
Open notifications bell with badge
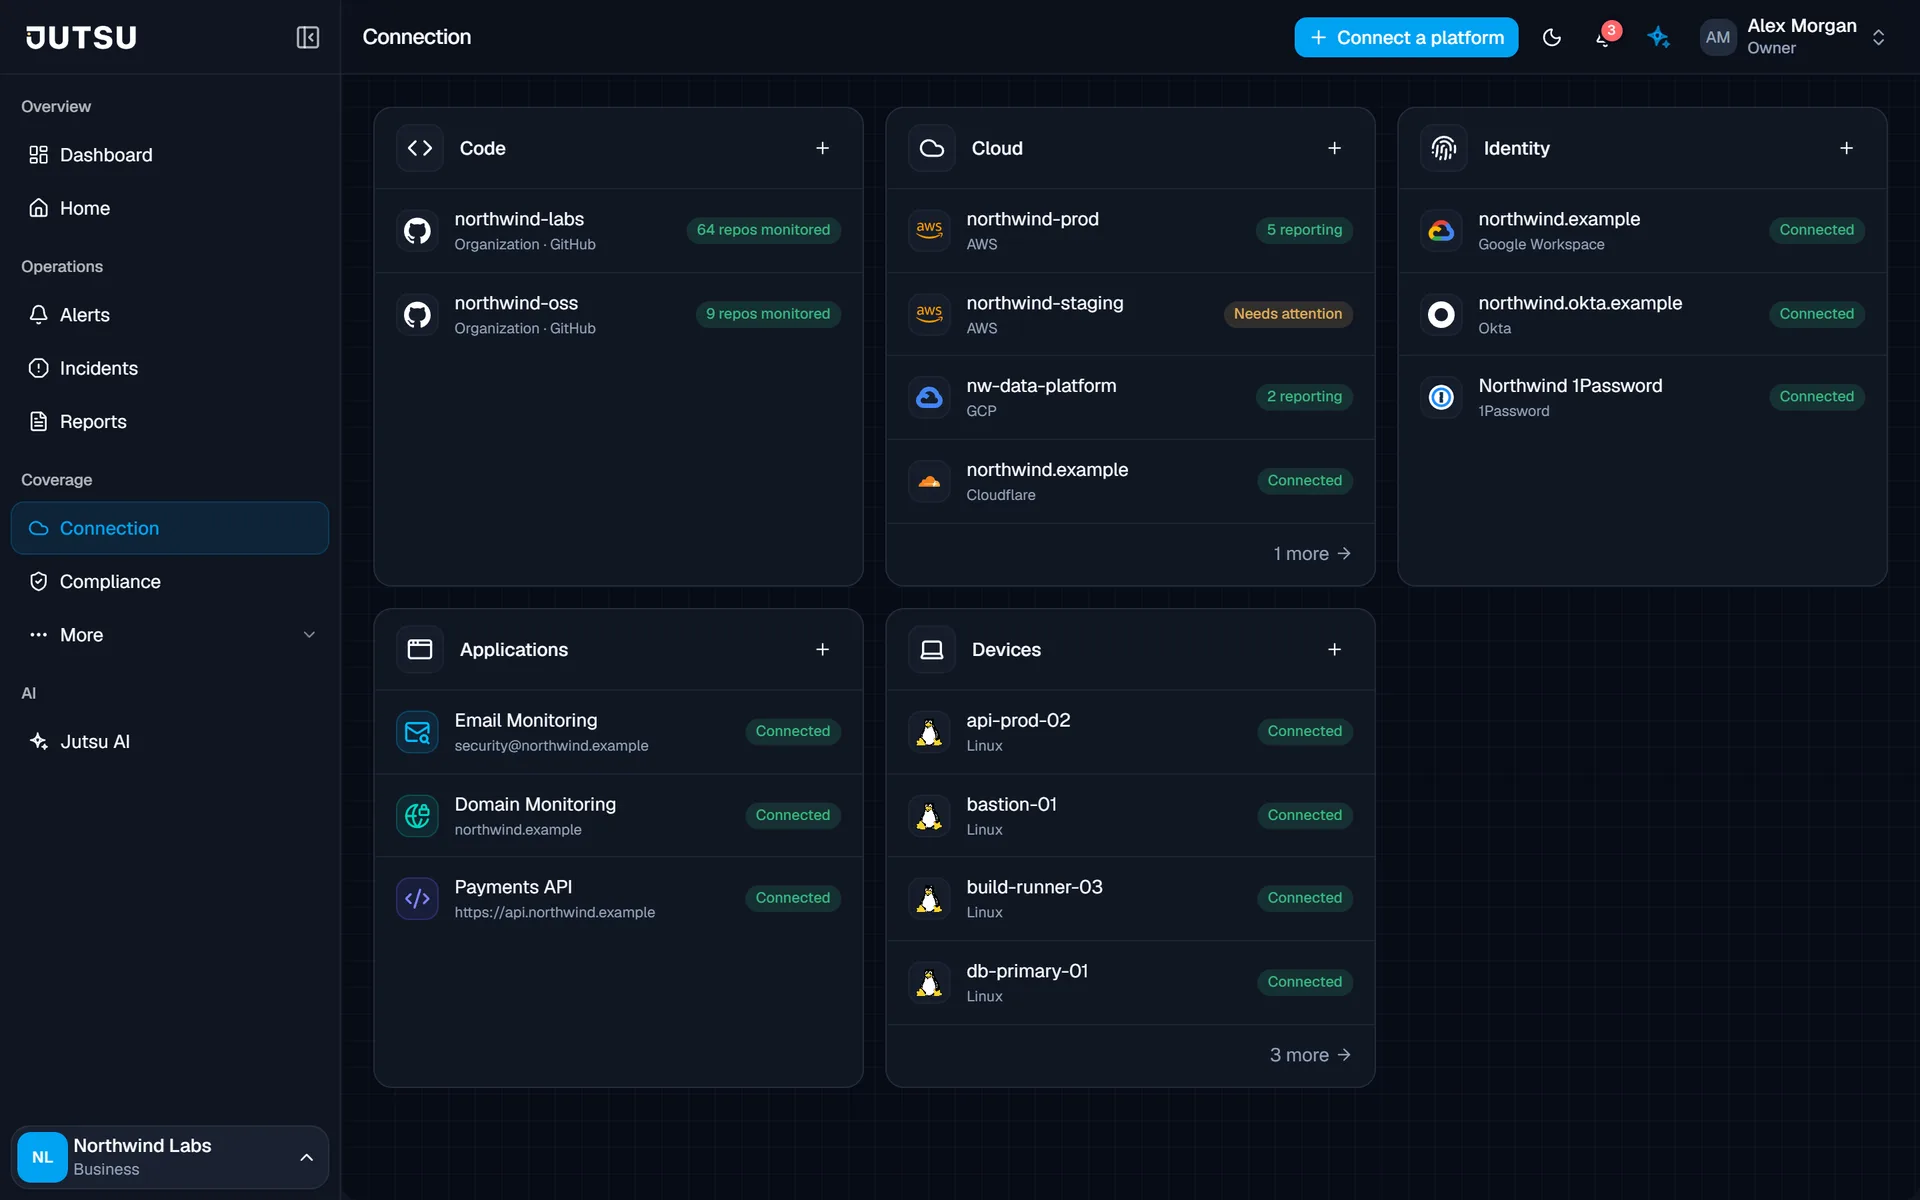(1605, 37)
